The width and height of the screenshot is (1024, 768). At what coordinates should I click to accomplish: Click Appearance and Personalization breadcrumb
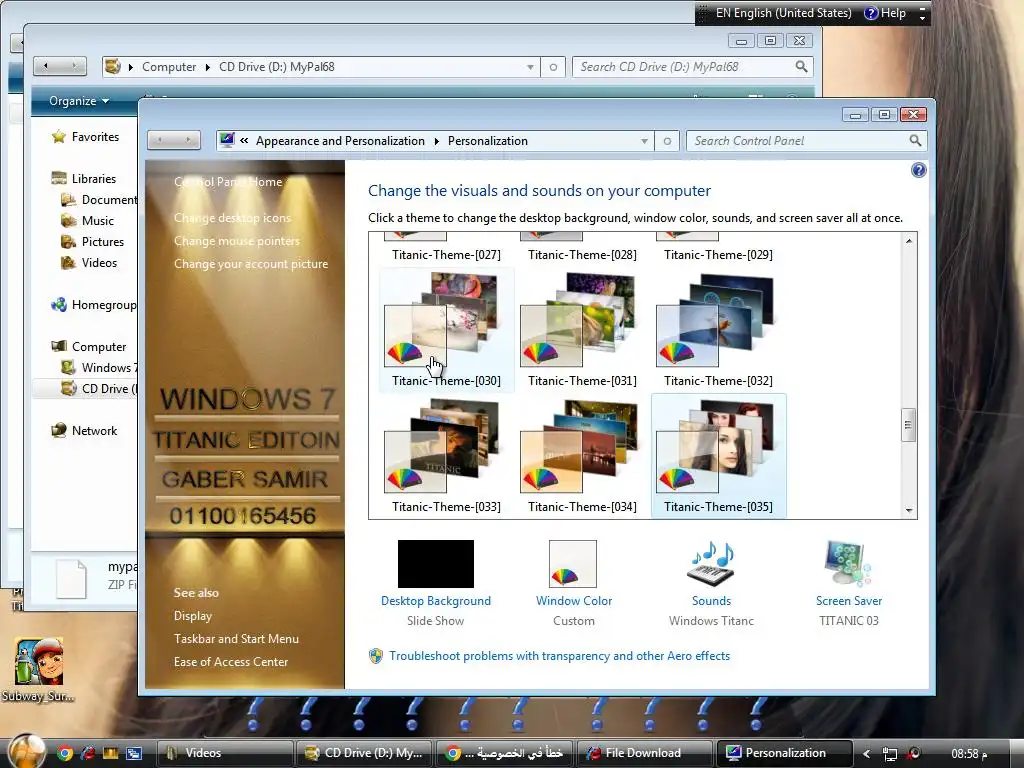coord(340,141)
